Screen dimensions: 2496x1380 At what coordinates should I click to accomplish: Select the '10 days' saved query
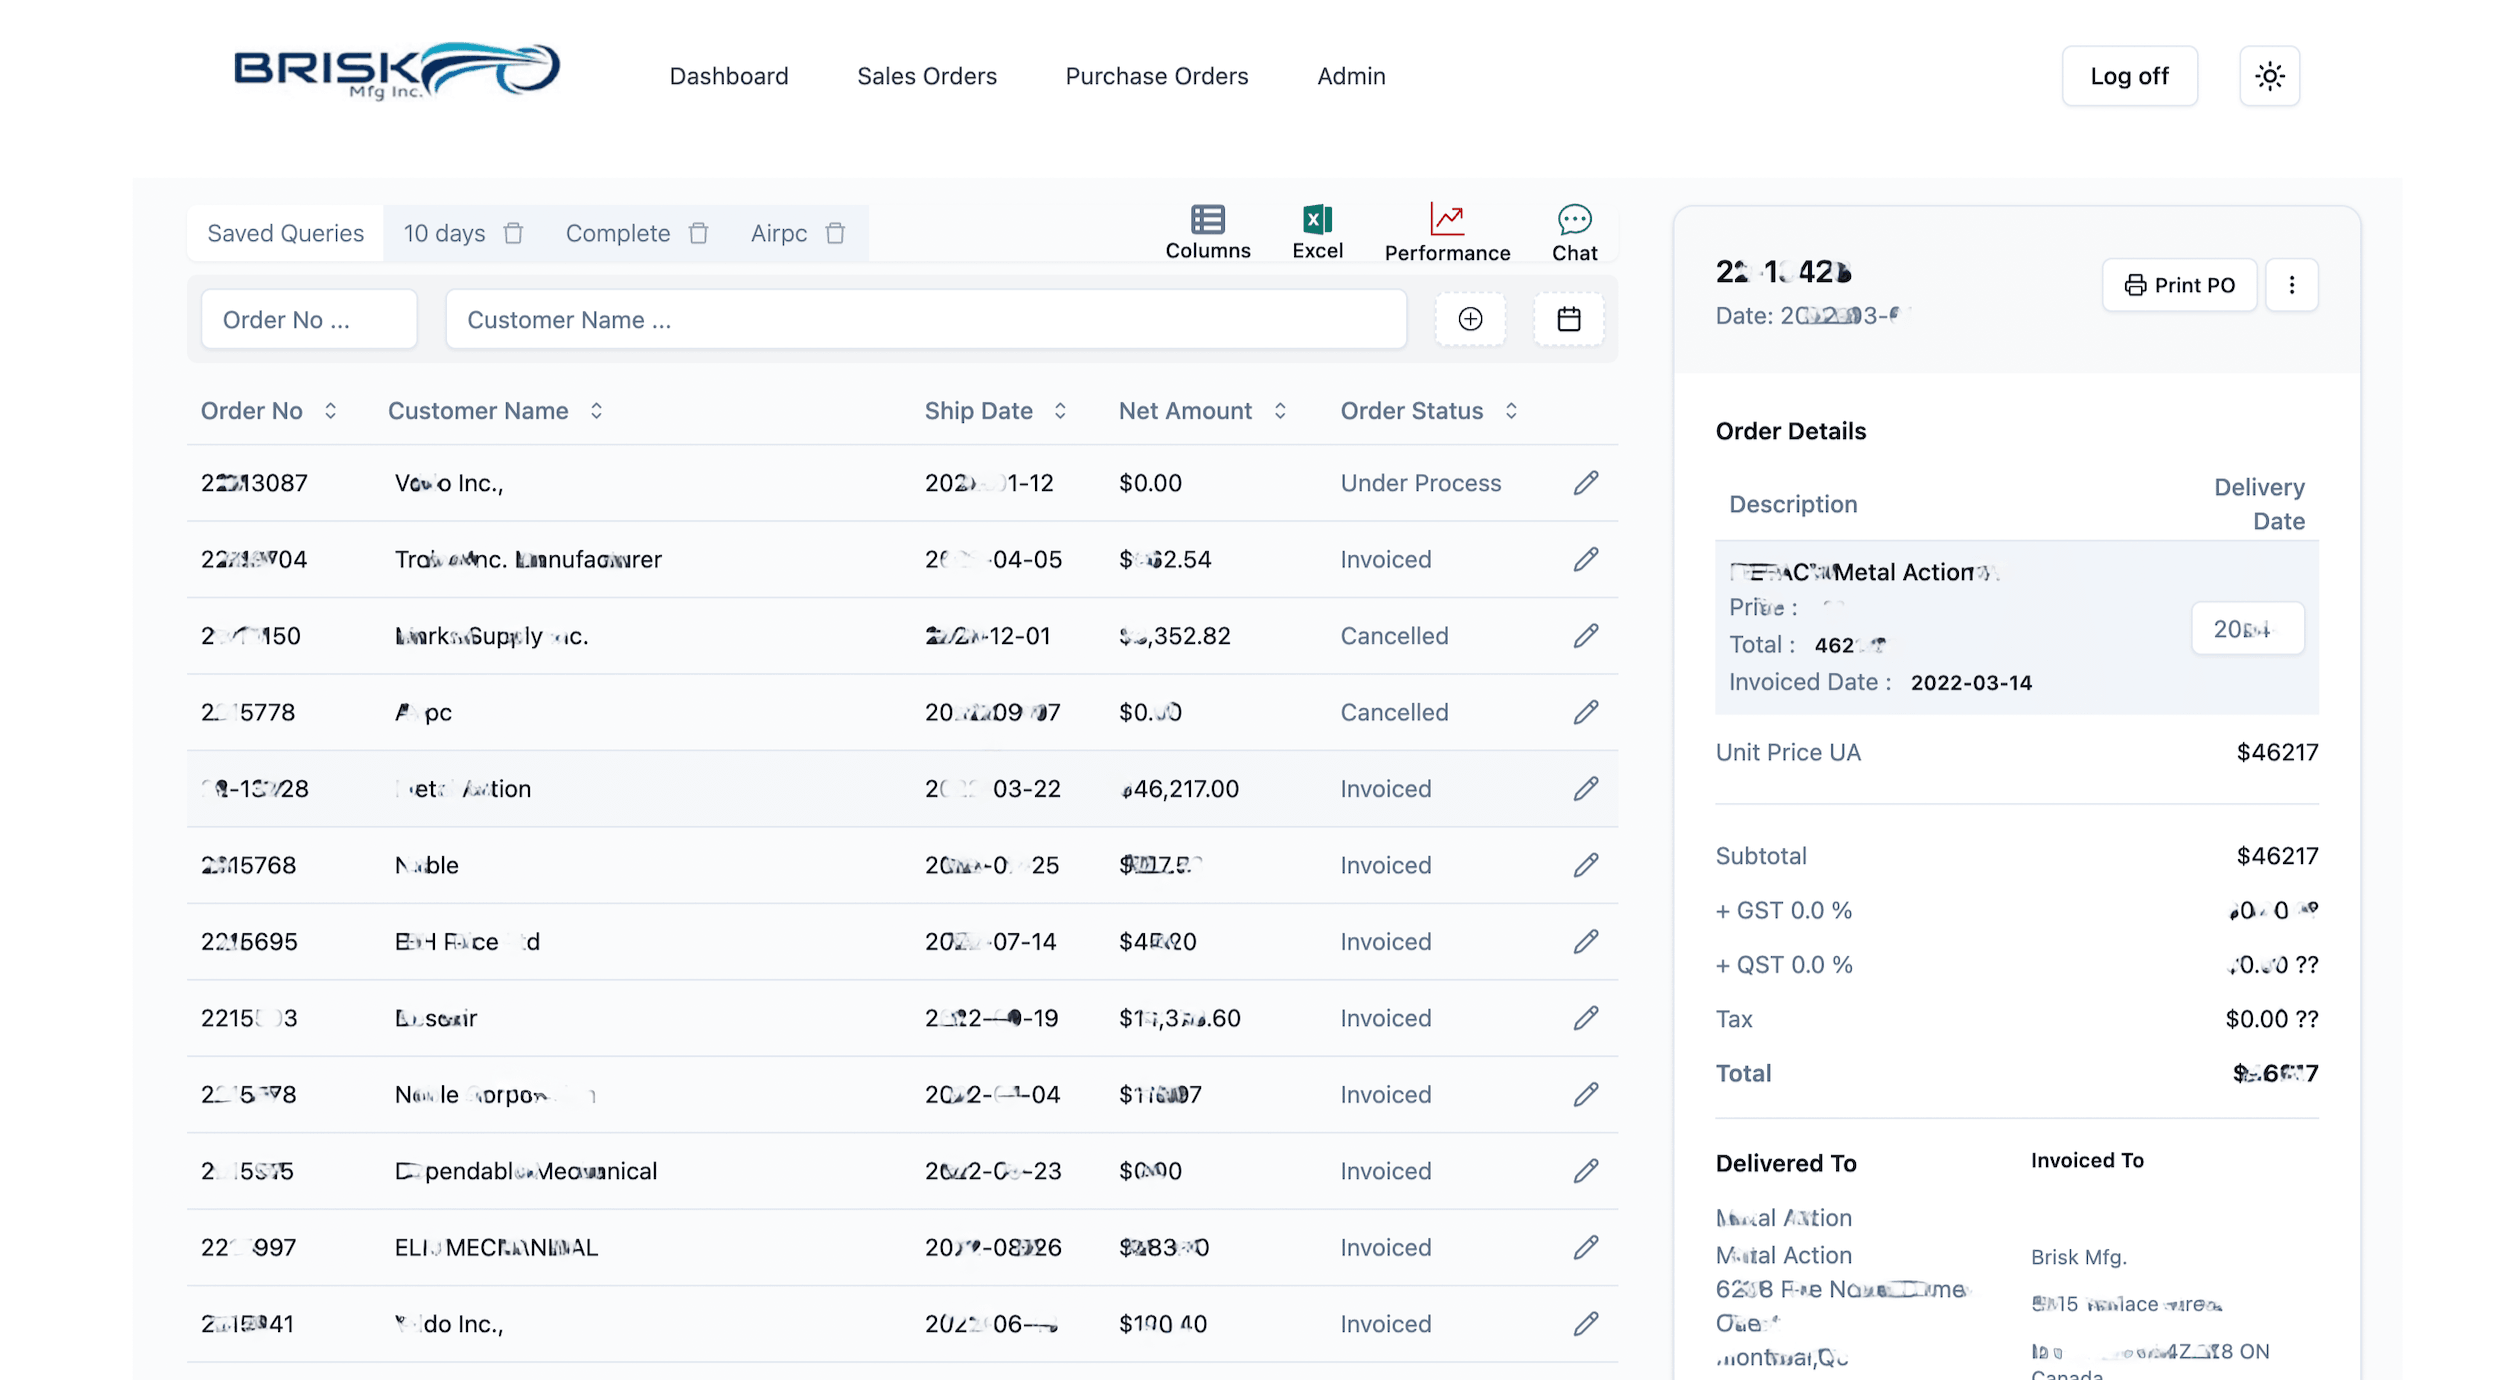(x=444, y=233)
